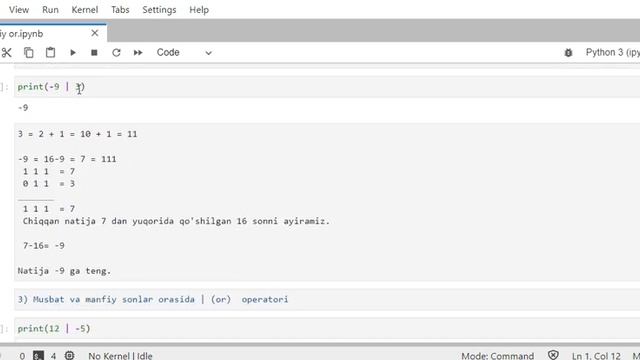This screenshot has height=360, width=640.
Task: Select the Python 3 kernel name
Action: pos(612,53)
